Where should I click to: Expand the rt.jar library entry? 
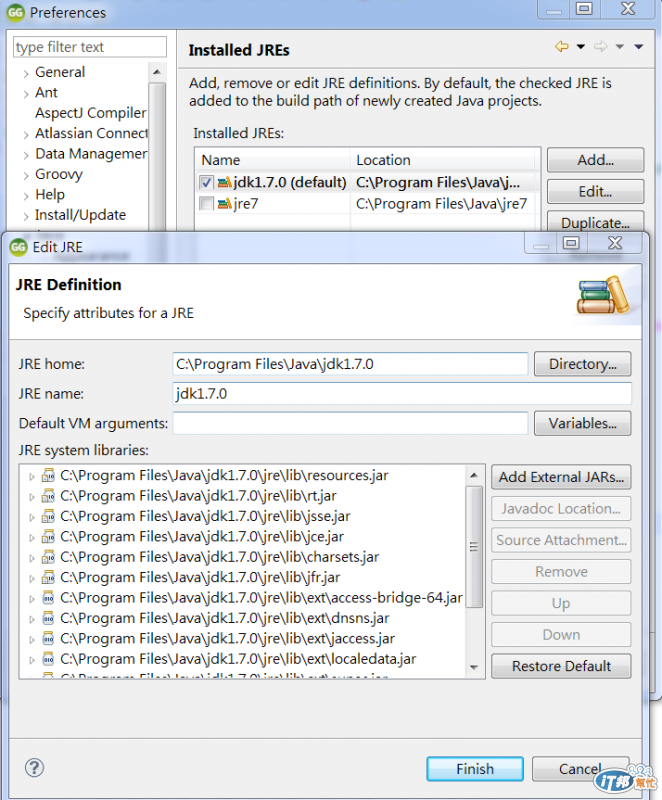pyautogui.click(x=32, y=497)
